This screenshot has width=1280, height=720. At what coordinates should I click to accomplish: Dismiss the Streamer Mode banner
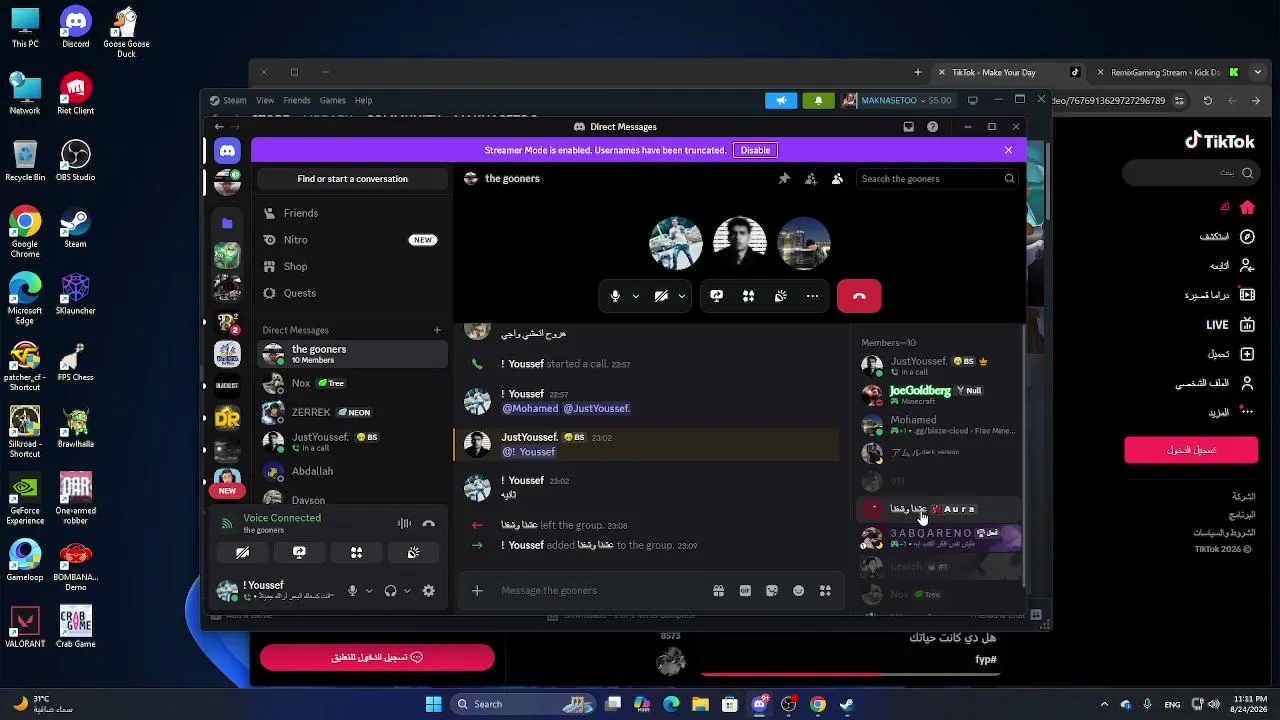tap(1008, 150)
